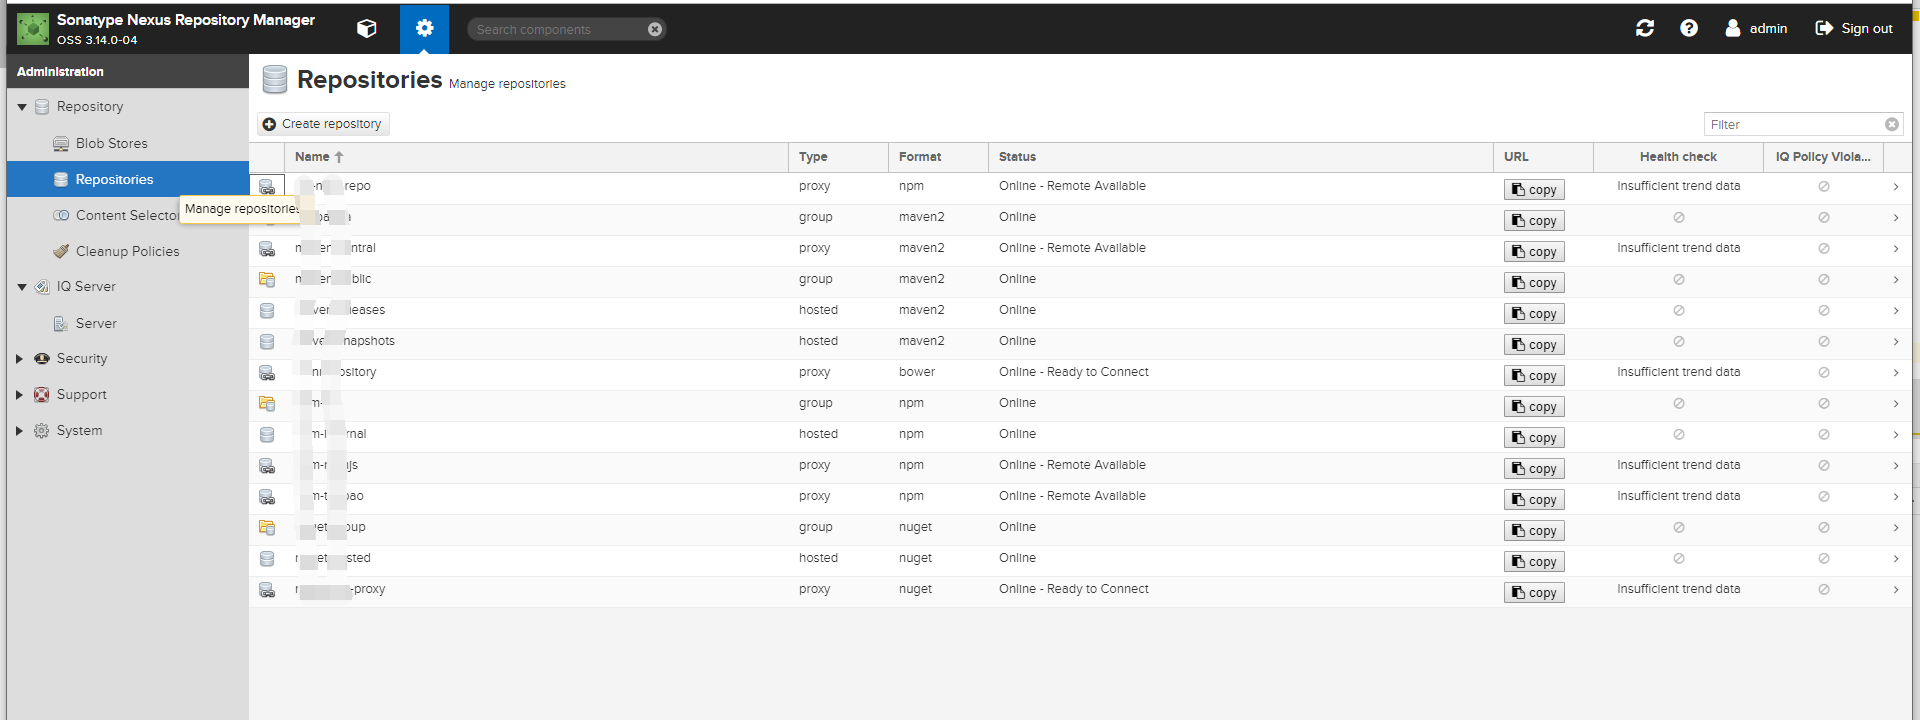Collapse the Repository tree node arrow
Viewport: 1920px width, 720px height.
[x=22, y=107]
